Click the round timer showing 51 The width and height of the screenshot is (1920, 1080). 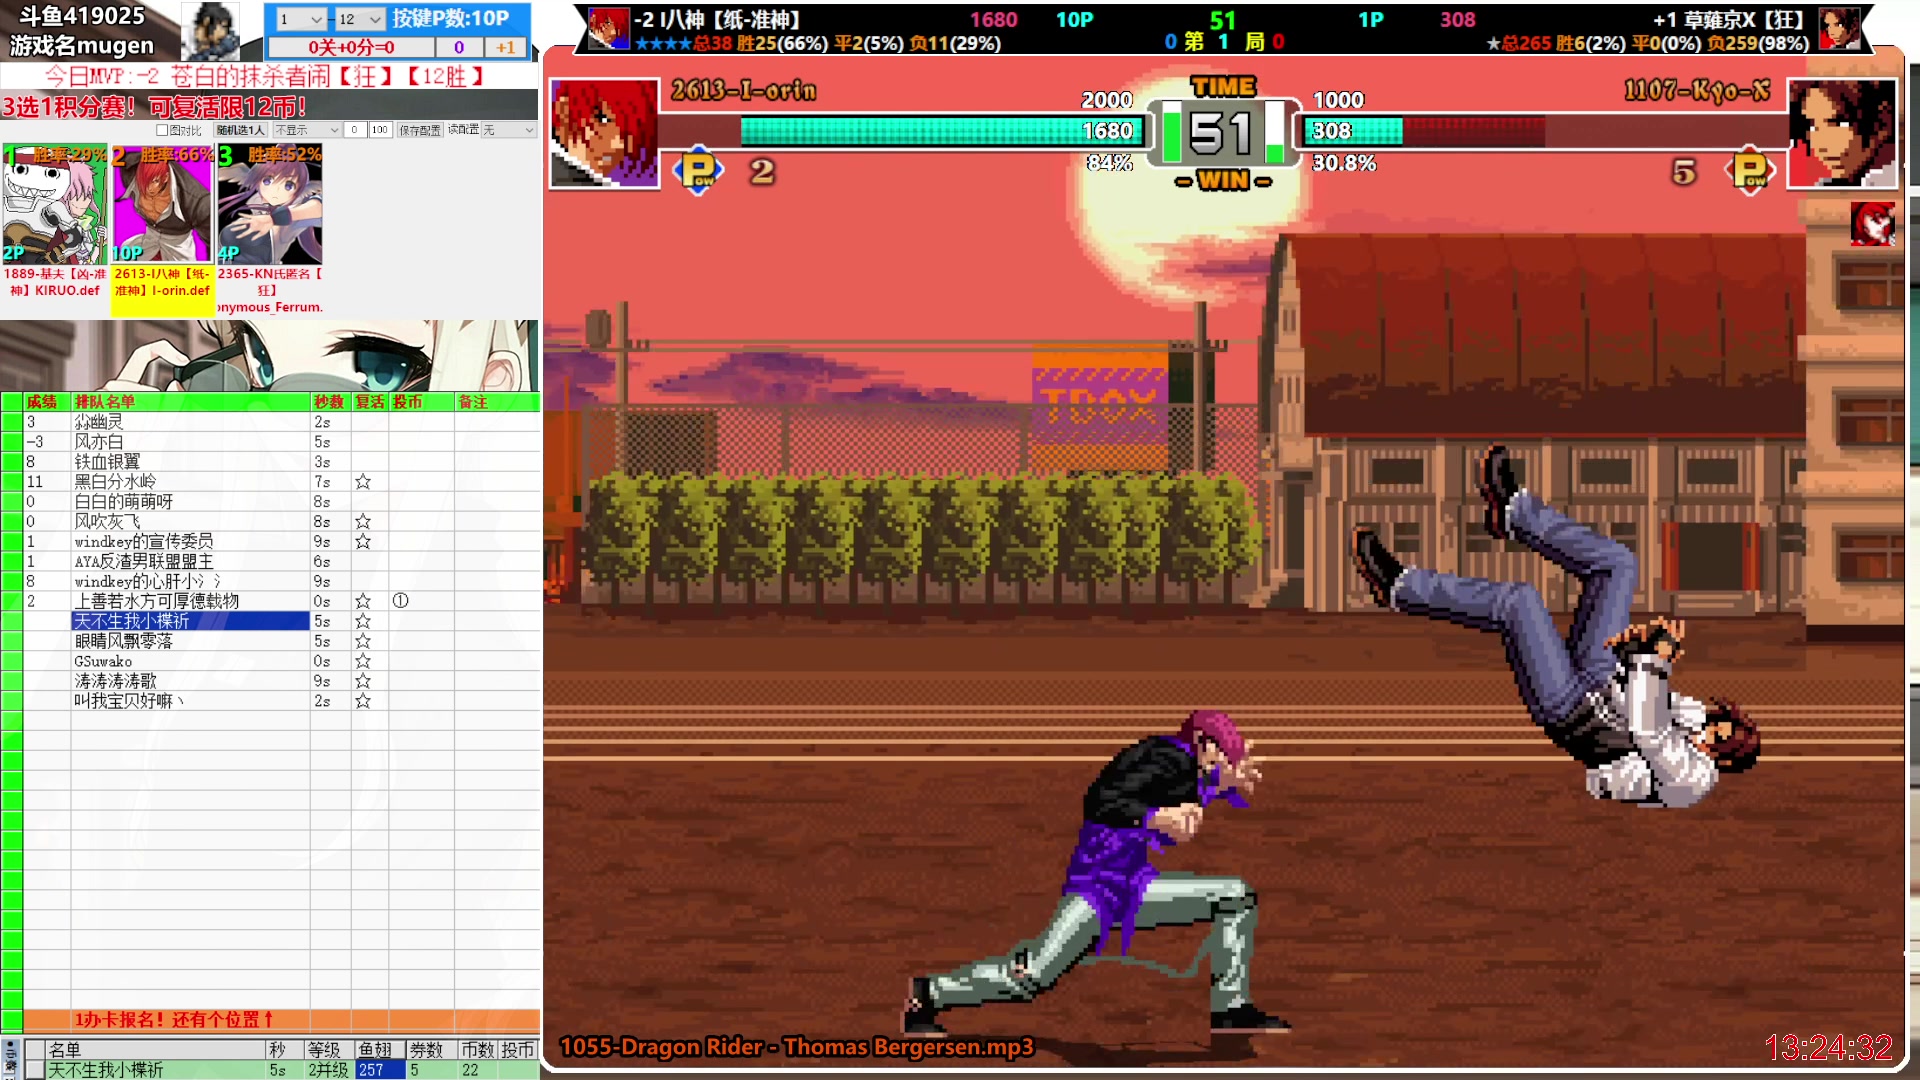(1221, 132)
